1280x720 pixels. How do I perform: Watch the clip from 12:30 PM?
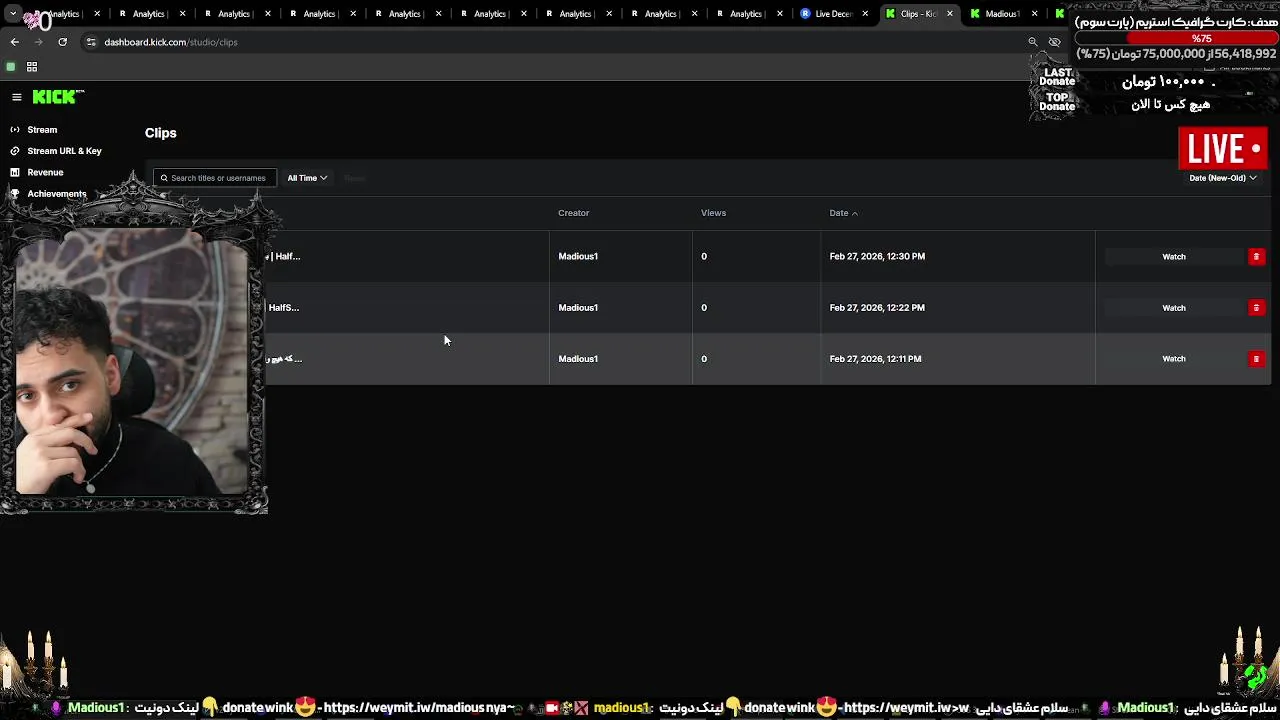(1174, 257)
